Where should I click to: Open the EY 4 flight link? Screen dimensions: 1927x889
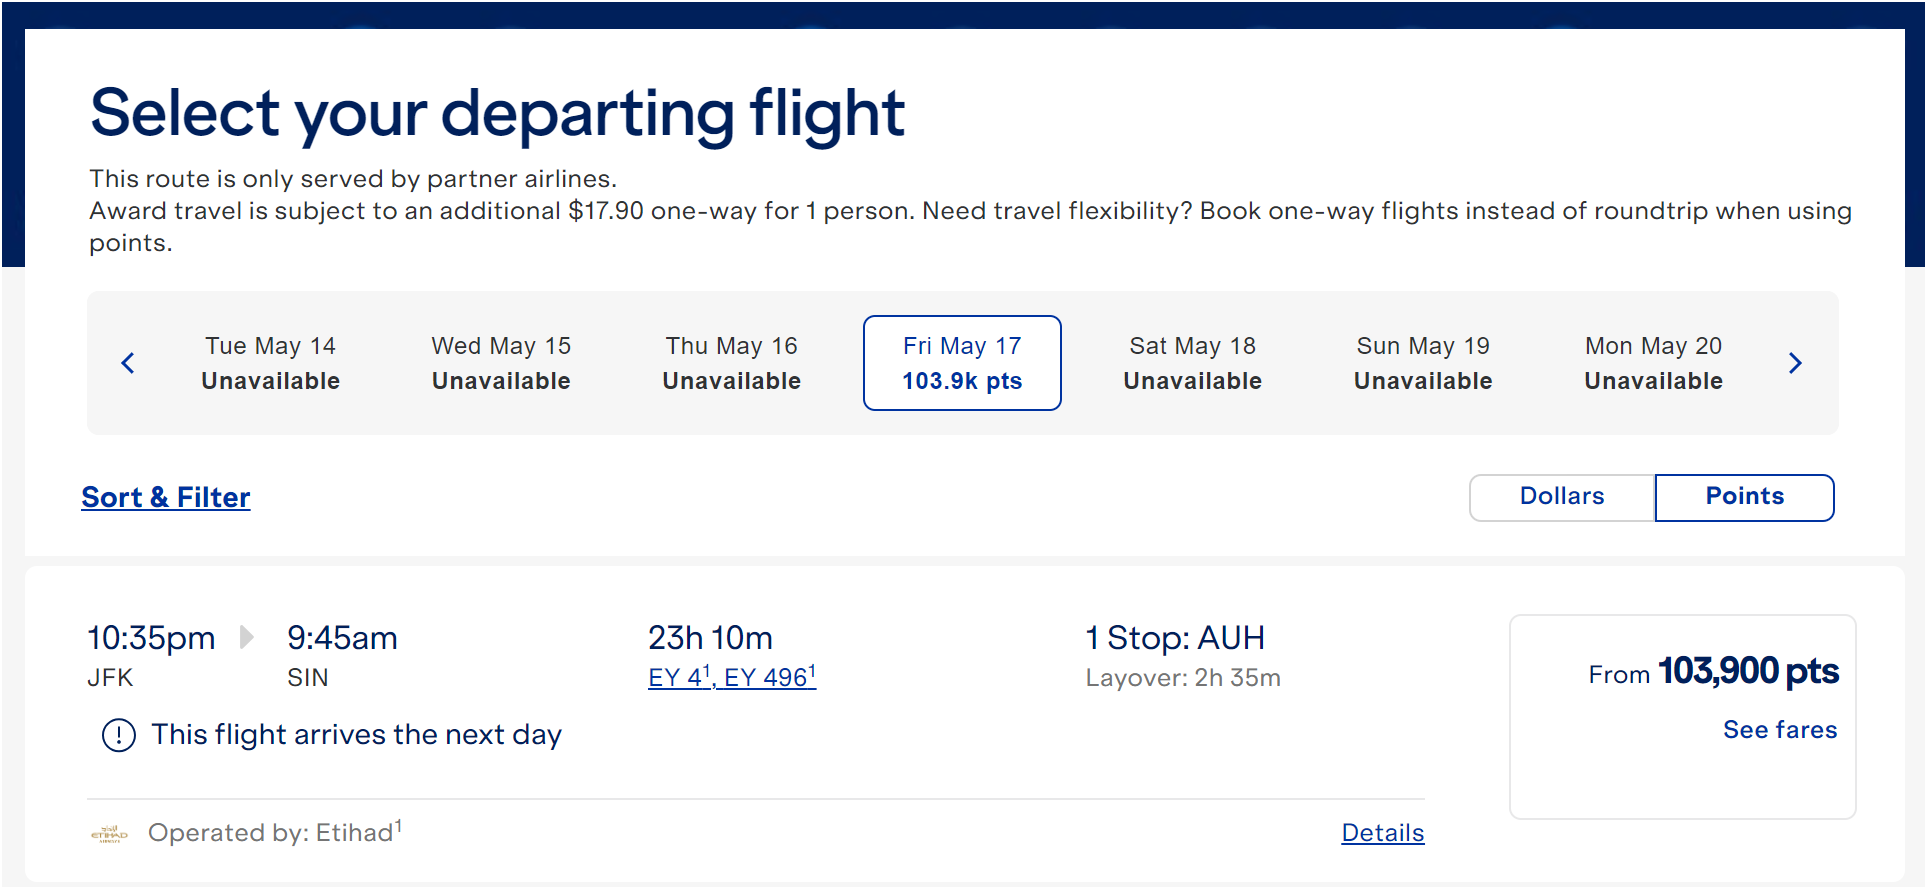(x=676, y=677)
